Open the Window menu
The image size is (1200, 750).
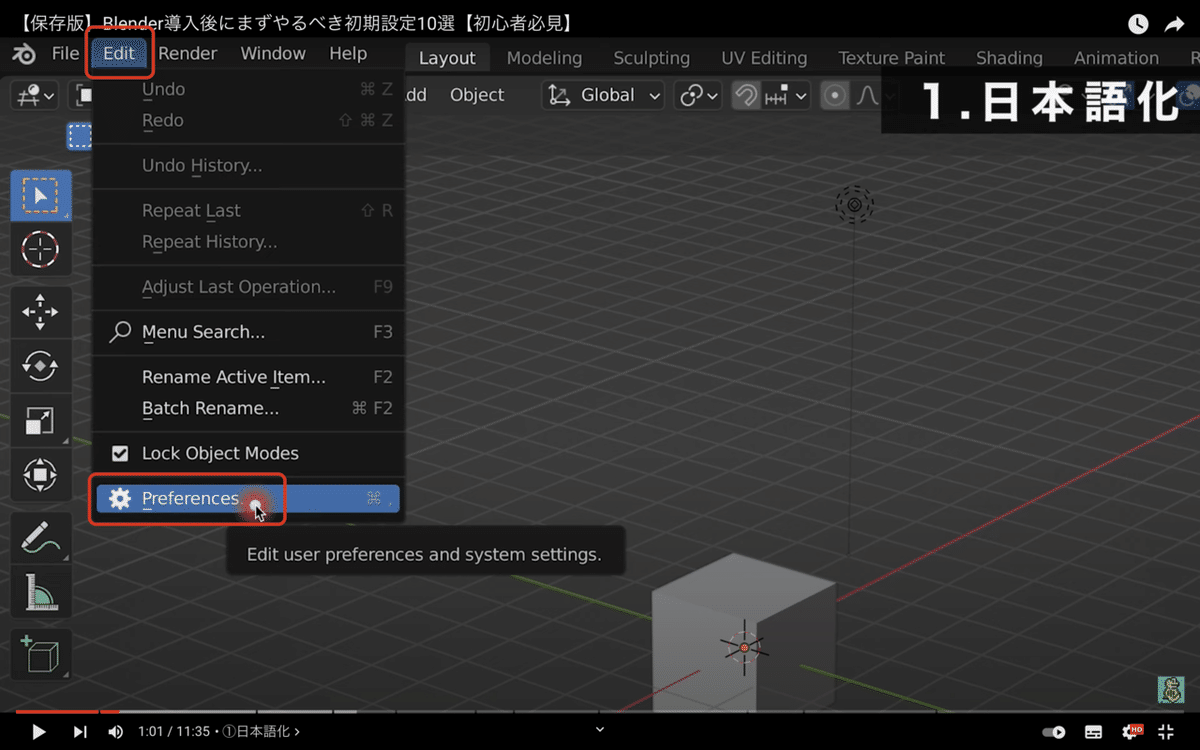275,54
